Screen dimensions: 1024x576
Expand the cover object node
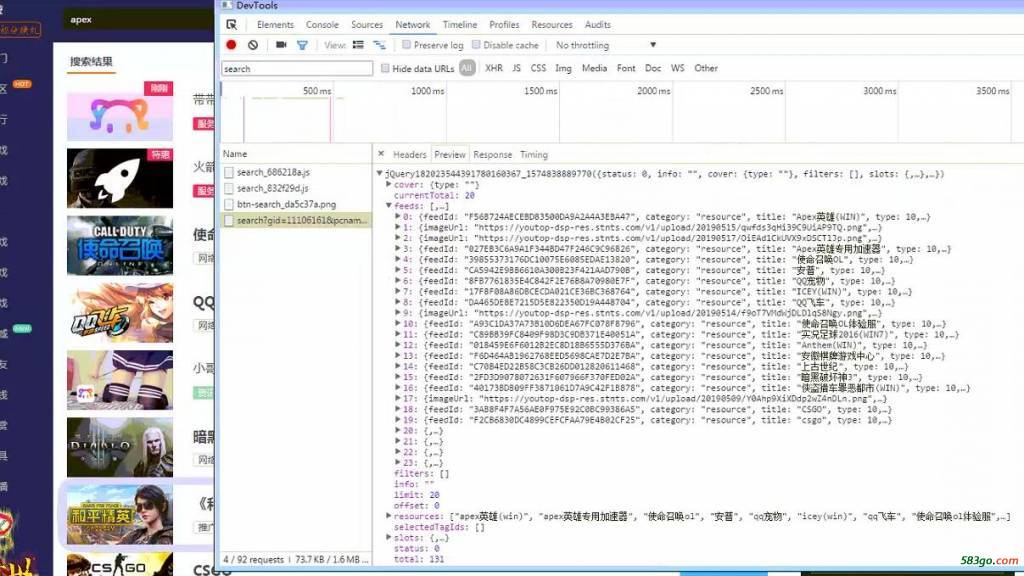pyautogui.click(x=389, y=184)
